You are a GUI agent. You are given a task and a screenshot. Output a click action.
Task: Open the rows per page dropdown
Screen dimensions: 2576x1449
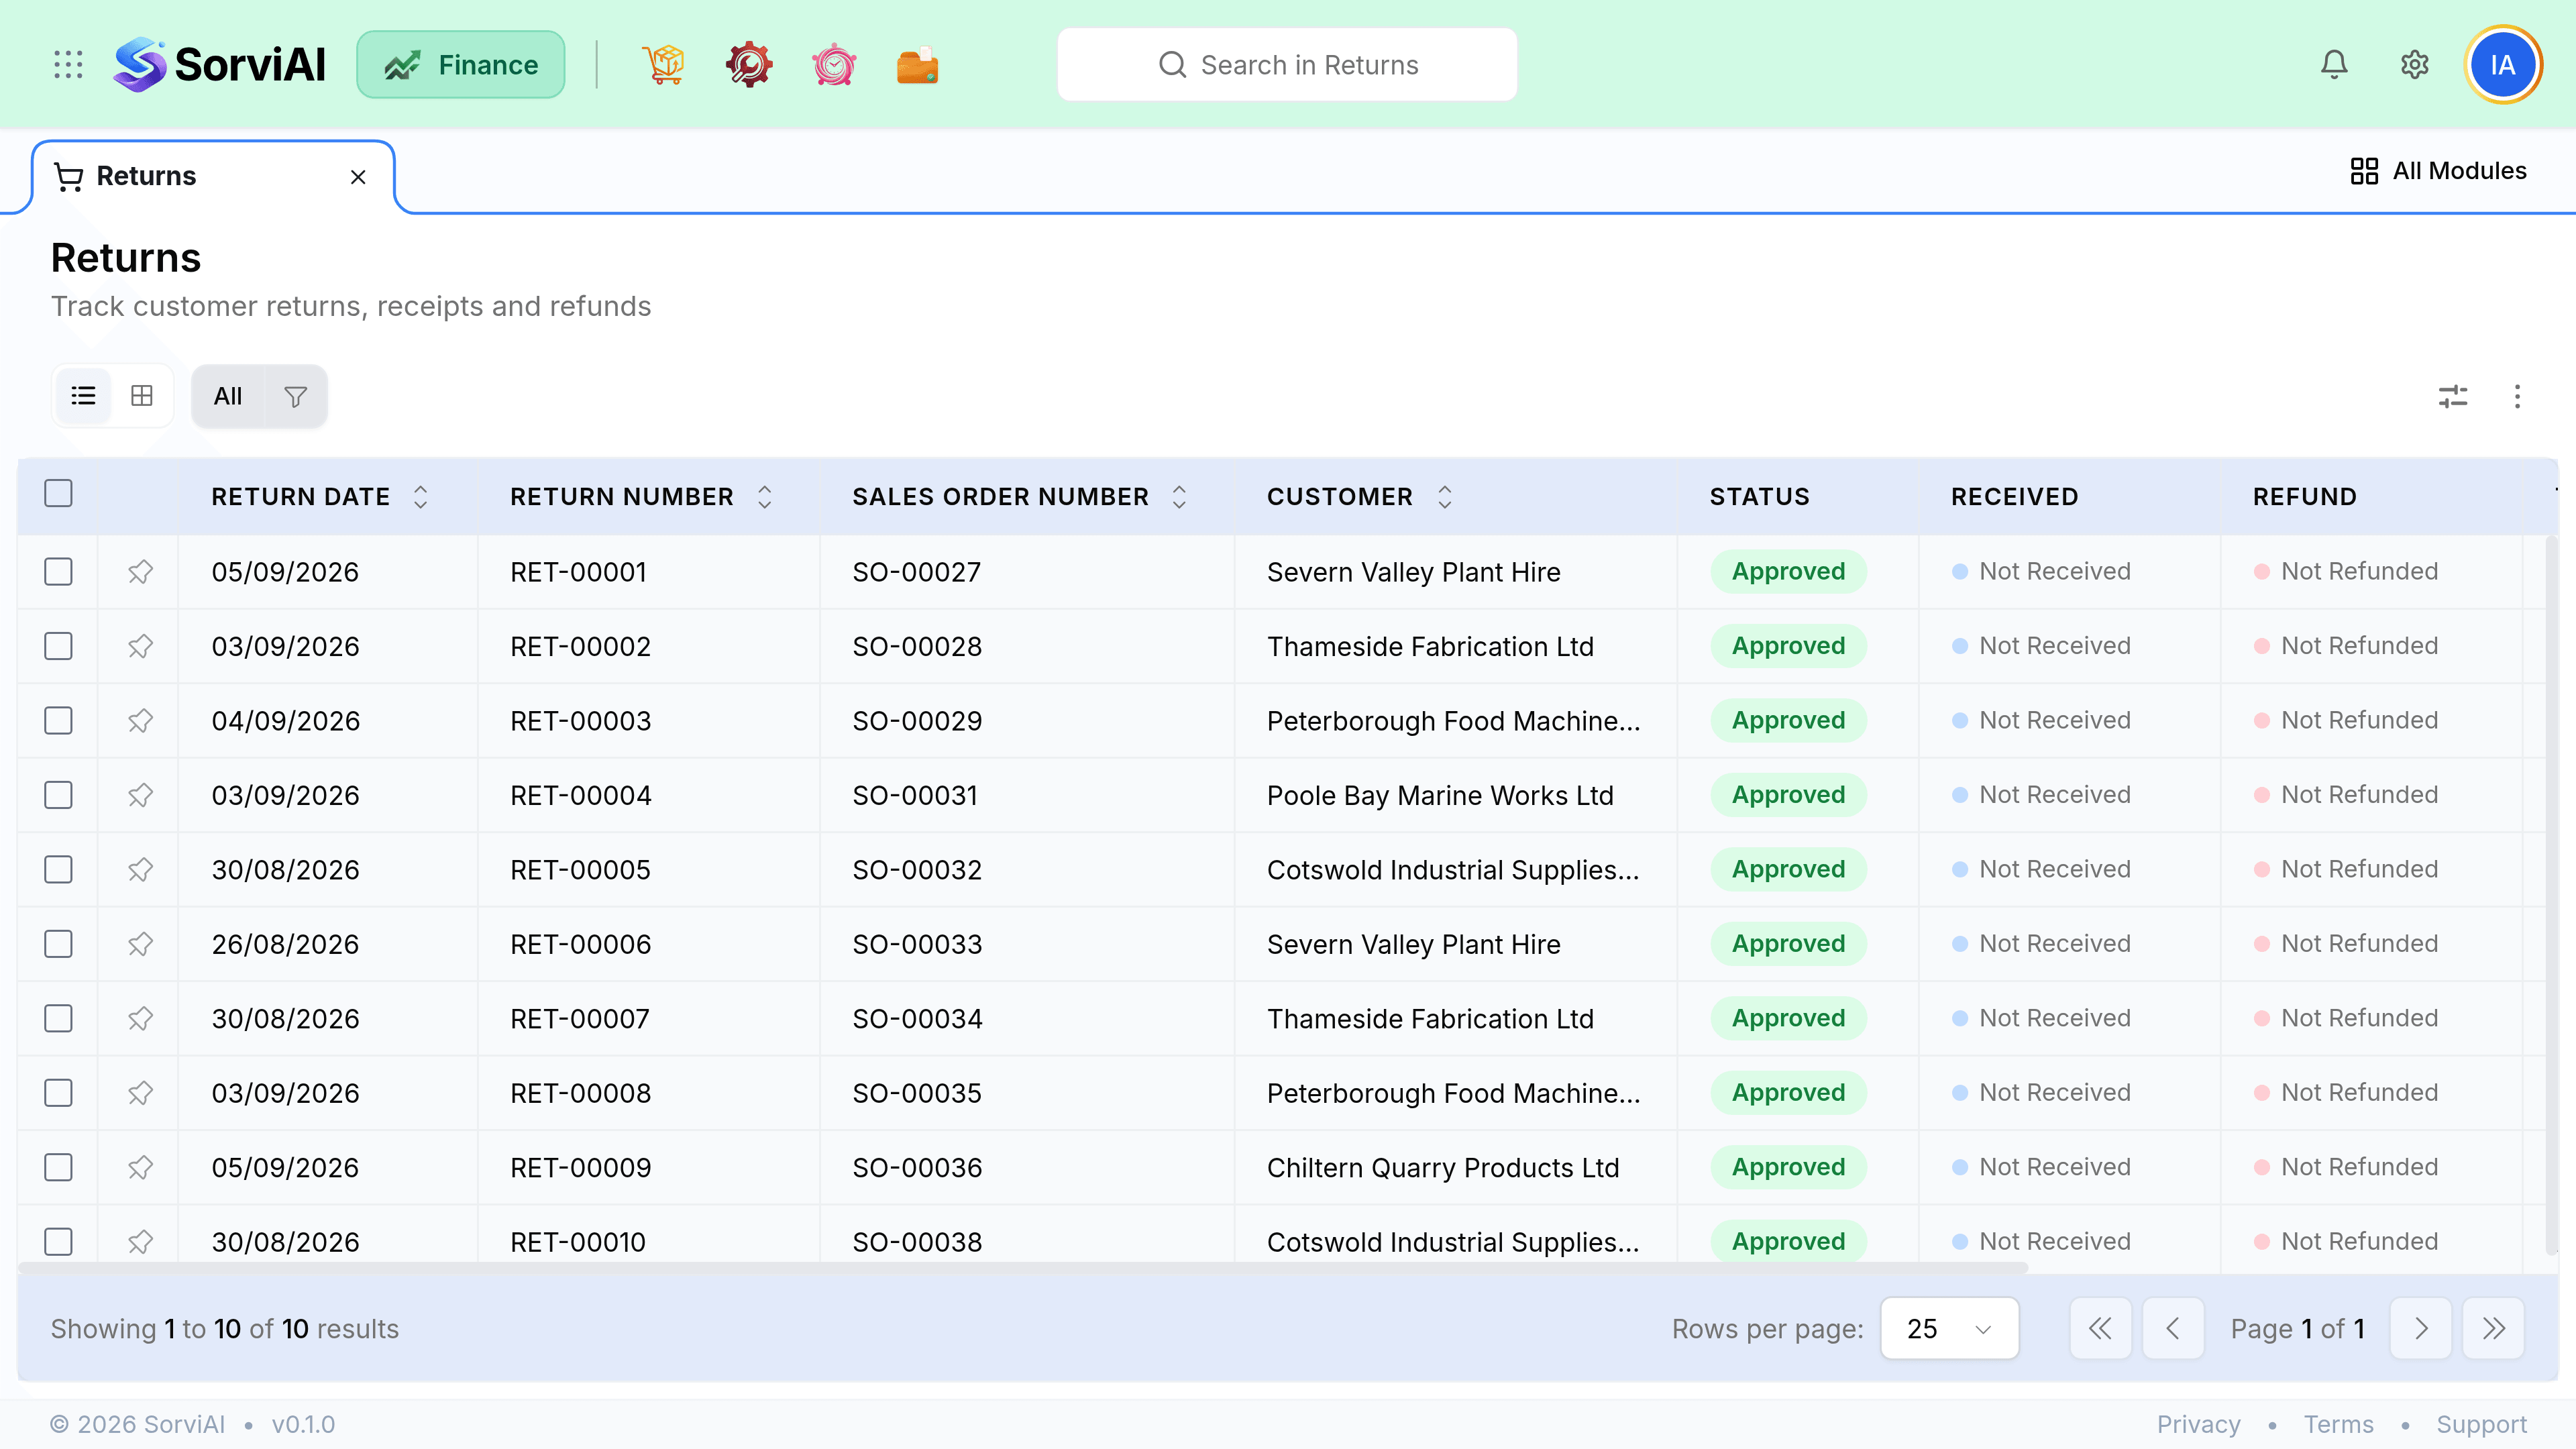[1949, 1329]
